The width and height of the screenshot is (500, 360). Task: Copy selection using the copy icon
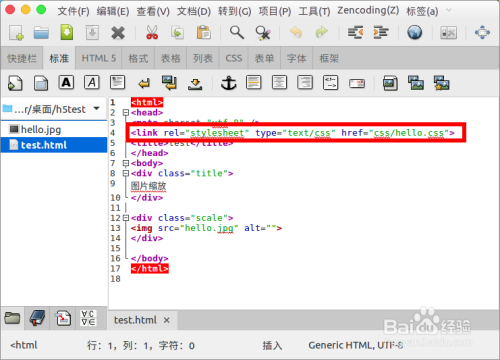[177, 33]
